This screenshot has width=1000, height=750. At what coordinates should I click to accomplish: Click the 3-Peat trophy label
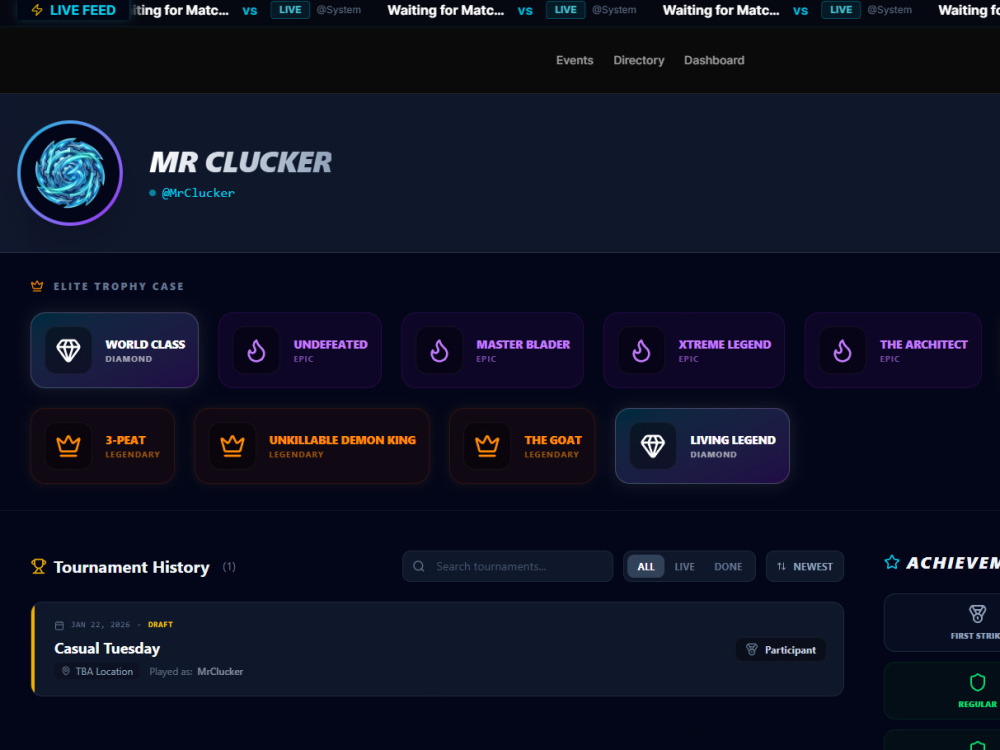(x=126, y=440)
